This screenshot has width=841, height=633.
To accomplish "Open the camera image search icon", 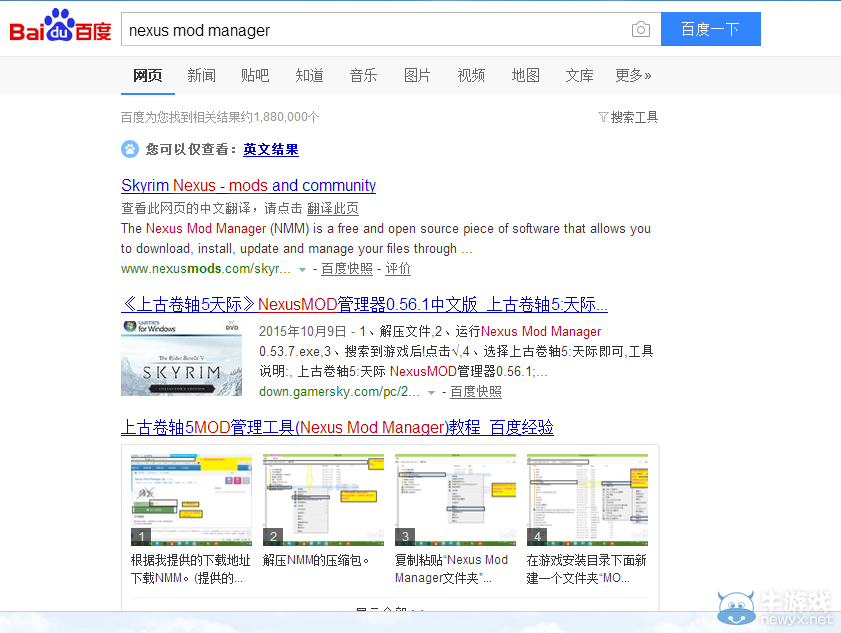I will click(640, 29).
